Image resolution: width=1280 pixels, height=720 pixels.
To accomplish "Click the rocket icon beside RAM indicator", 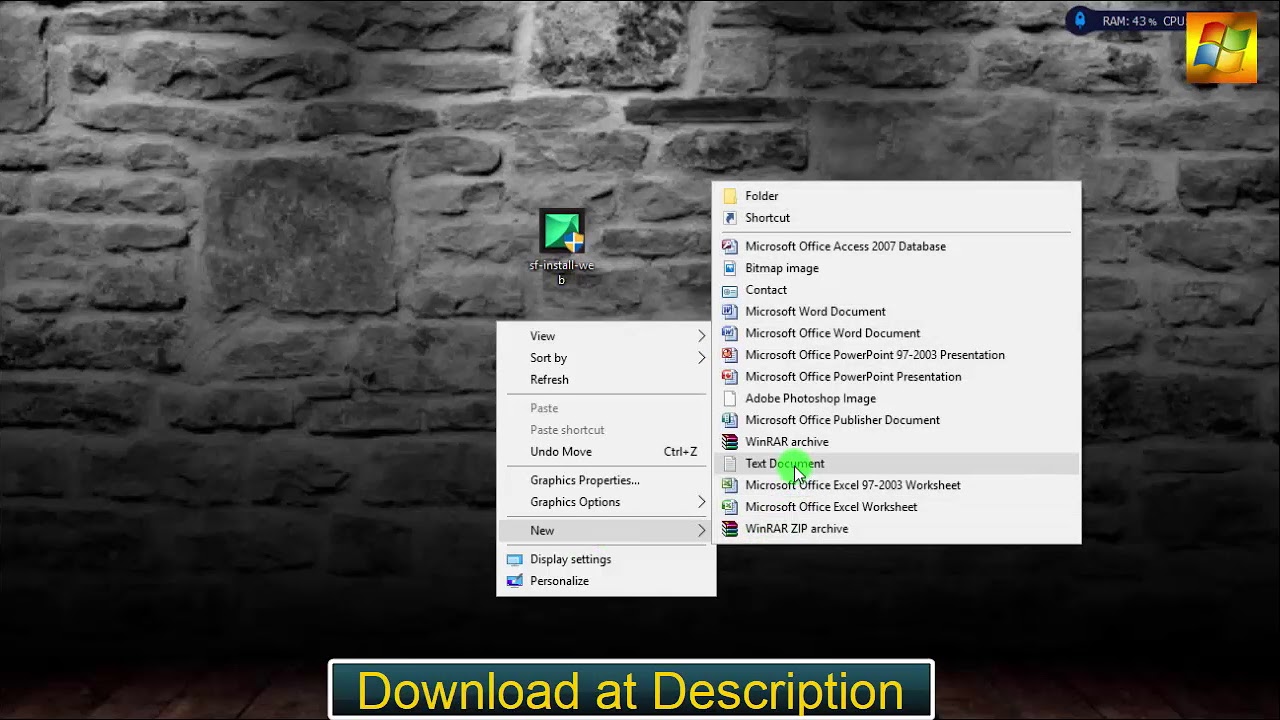I will click(x=1080, y=20).
